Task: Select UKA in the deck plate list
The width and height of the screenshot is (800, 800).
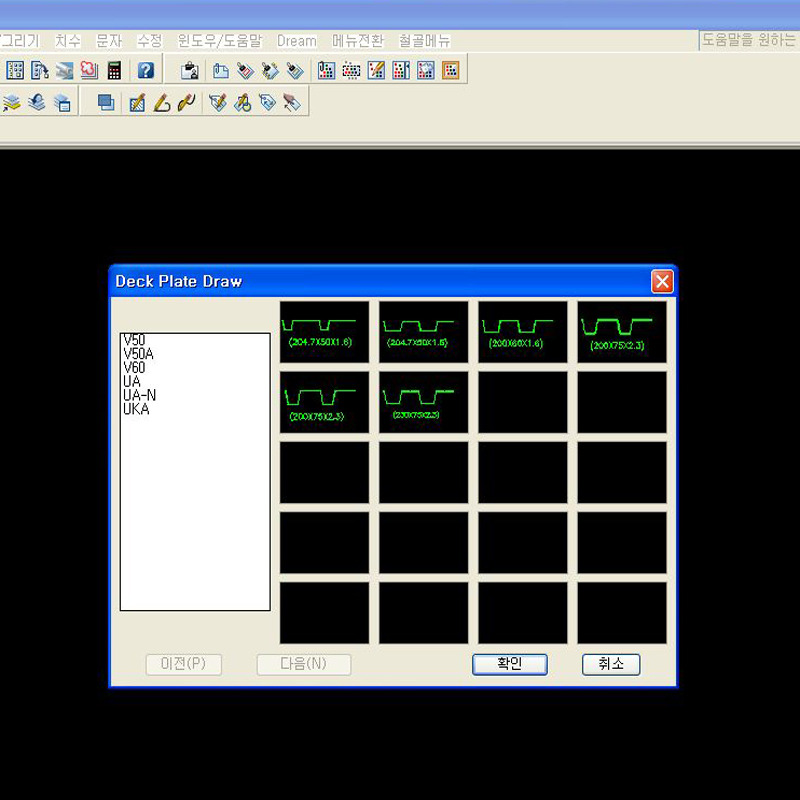Action: pyautogui.click(x=136, y=409)
